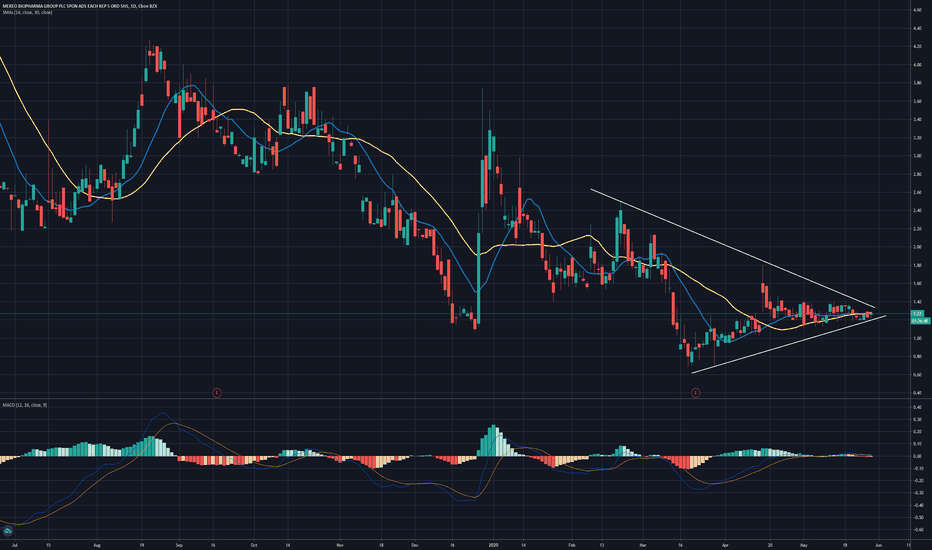Click the teal countdown label below current price

coord(920,320)
